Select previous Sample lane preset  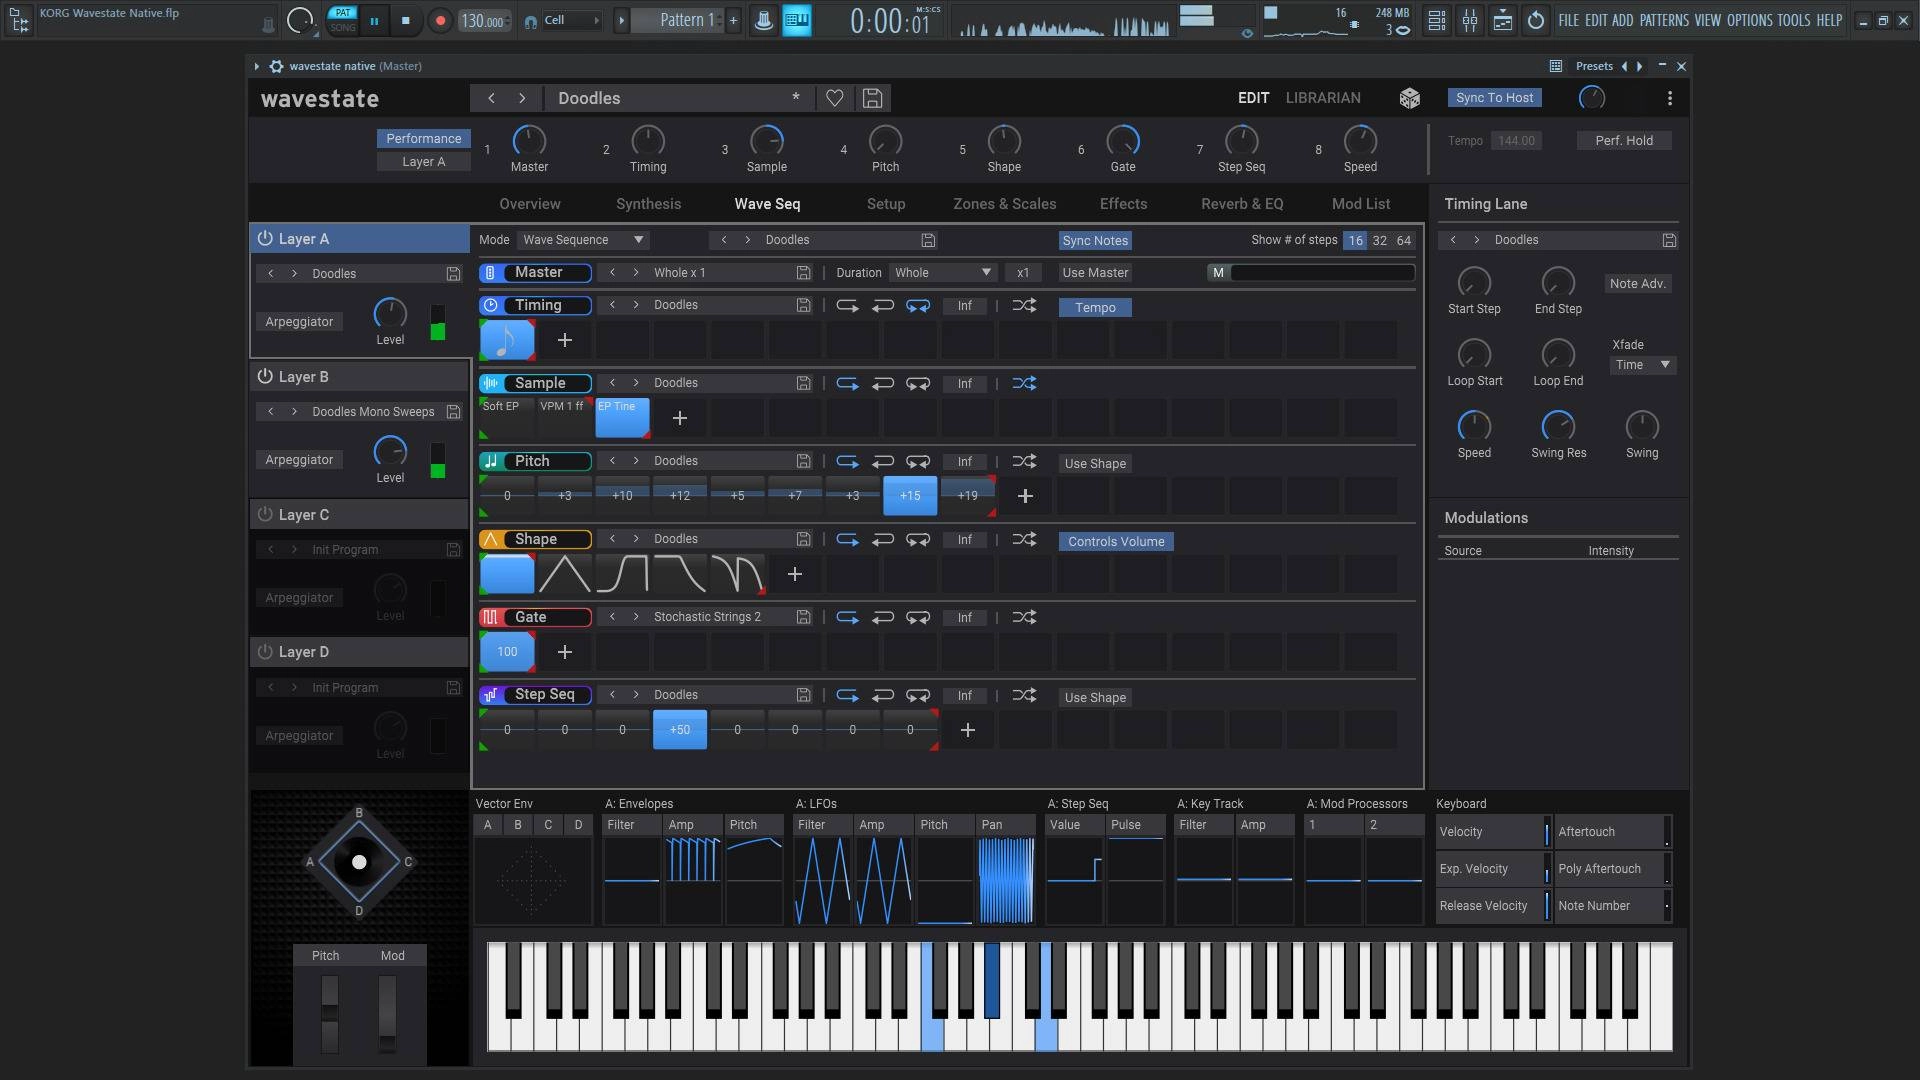coord(612,383)
